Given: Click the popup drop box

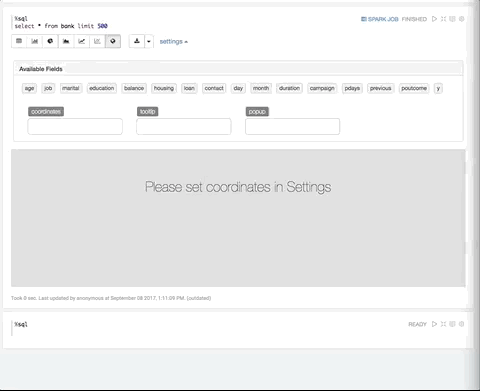Looking at the screenshot, I should 293,126.
